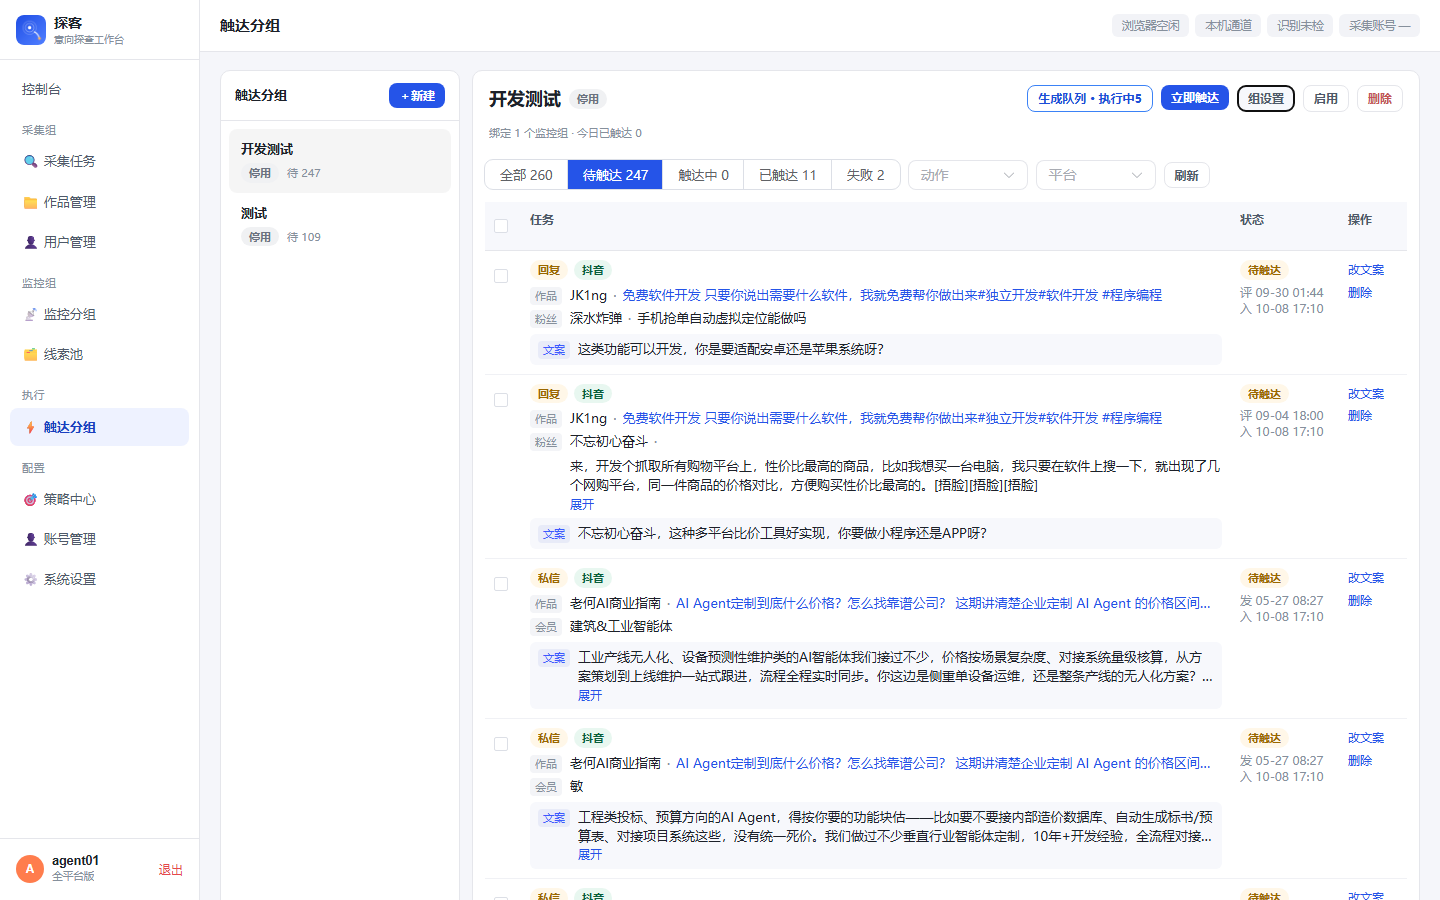Viewport: 1440px width, 900px height.
Task: Open AI Agent work link for 建筑&工业智能体
Action: pyautogui.click(x=943, y=603)
